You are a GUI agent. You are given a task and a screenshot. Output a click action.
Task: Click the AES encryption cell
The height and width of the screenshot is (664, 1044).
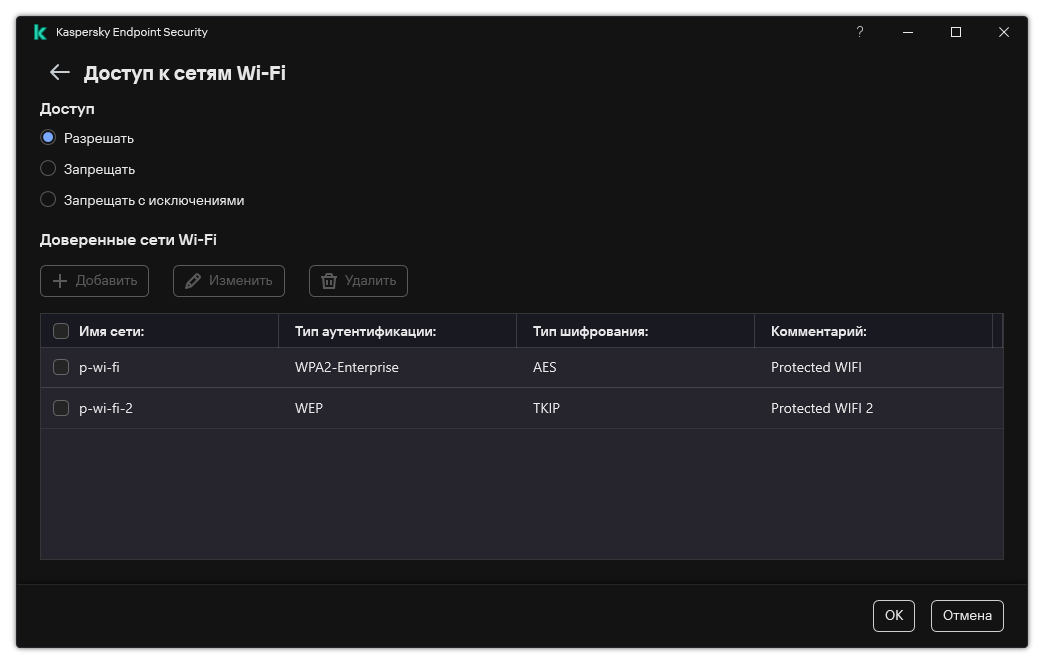point(545,367)
